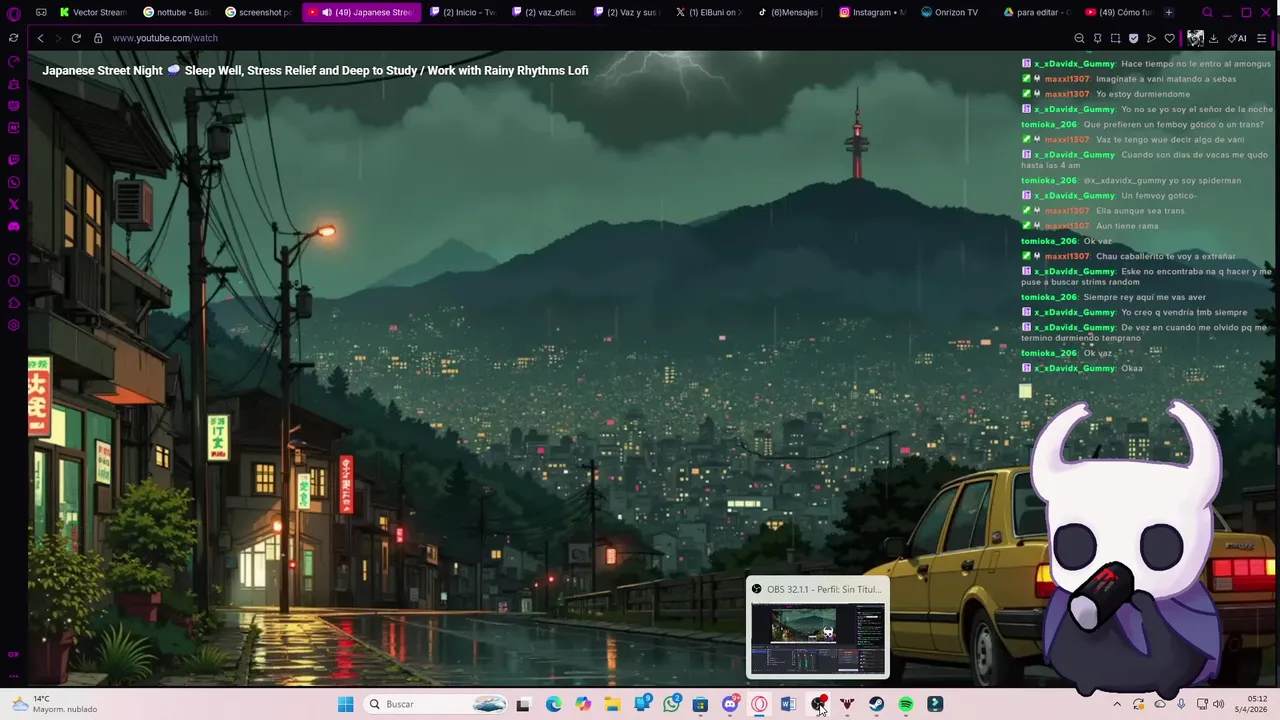Open the new tab plus button
Image resolution: width=1280 pixels, height=720 pixels.
(1169, 12)
